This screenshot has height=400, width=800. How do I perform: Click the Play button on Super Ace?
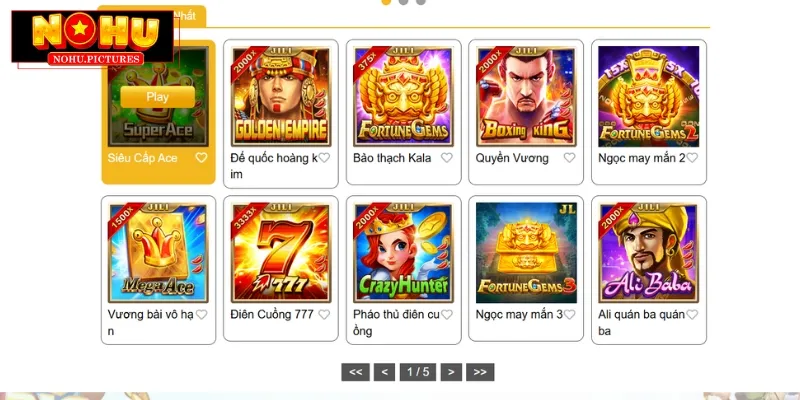tap(157, 97)
